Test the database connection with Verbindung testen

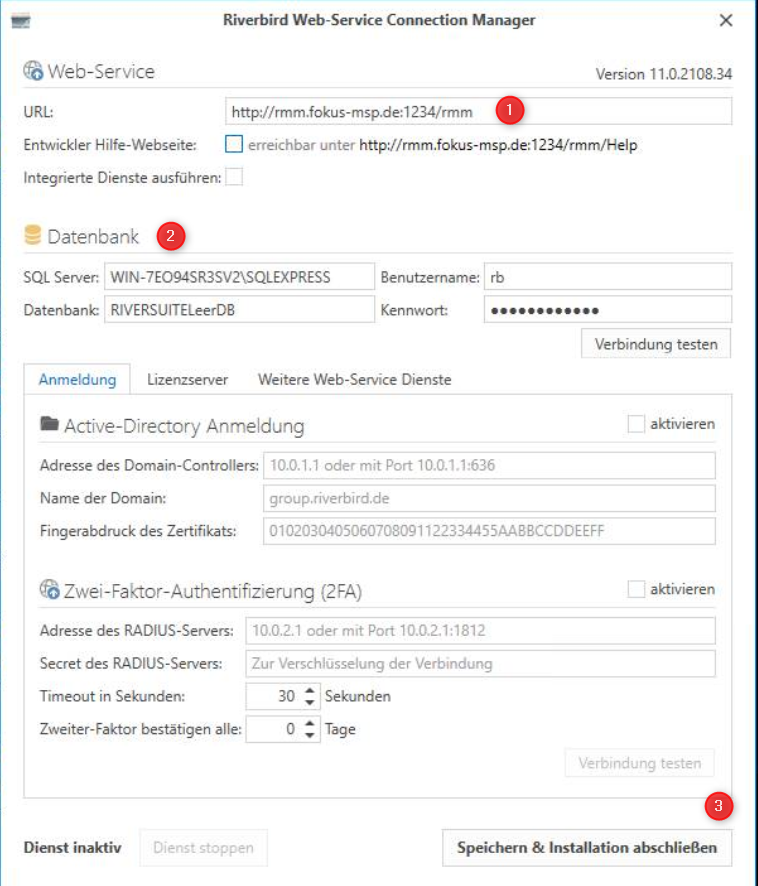pyautogui.click(x=656, y=344)
